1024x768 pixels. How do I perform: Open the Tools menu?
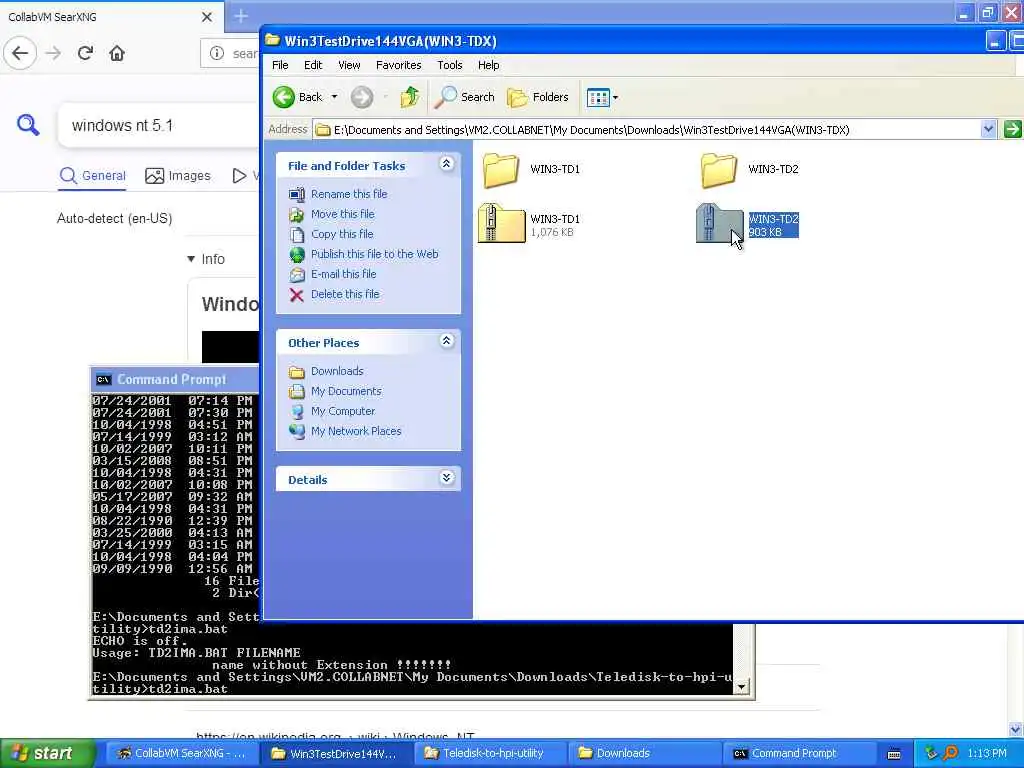coord(449,65)
